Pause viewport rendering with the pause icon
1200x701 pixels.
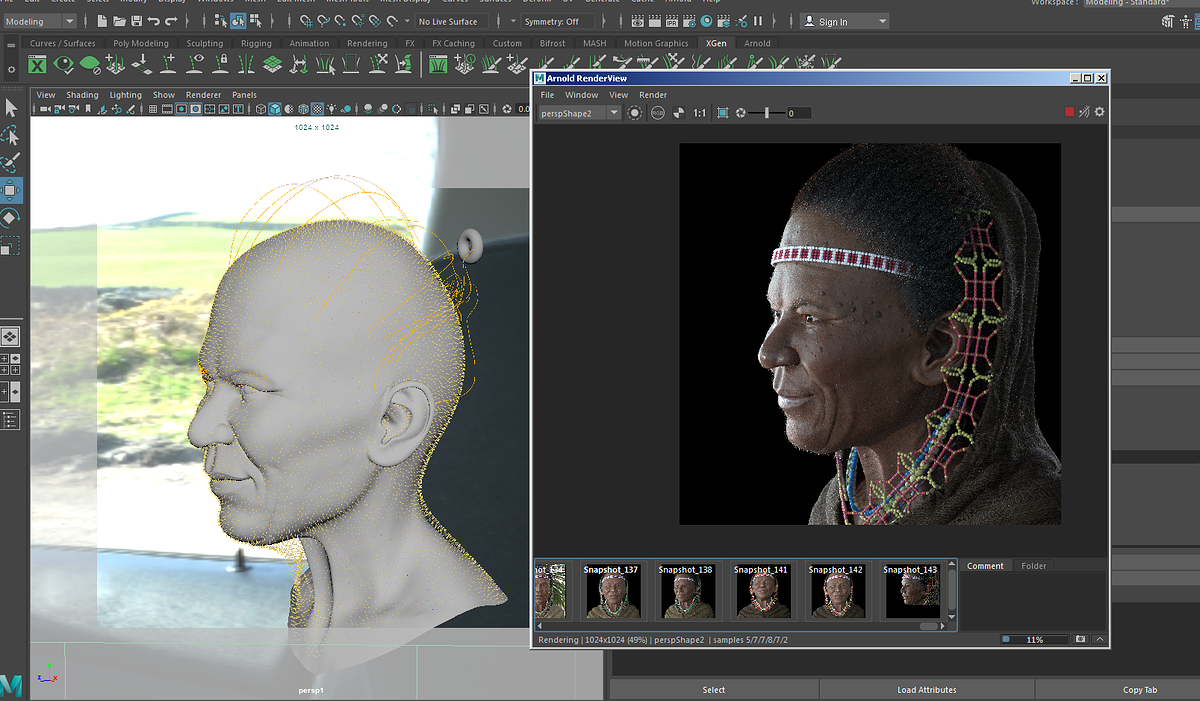[x=757, y=21]
